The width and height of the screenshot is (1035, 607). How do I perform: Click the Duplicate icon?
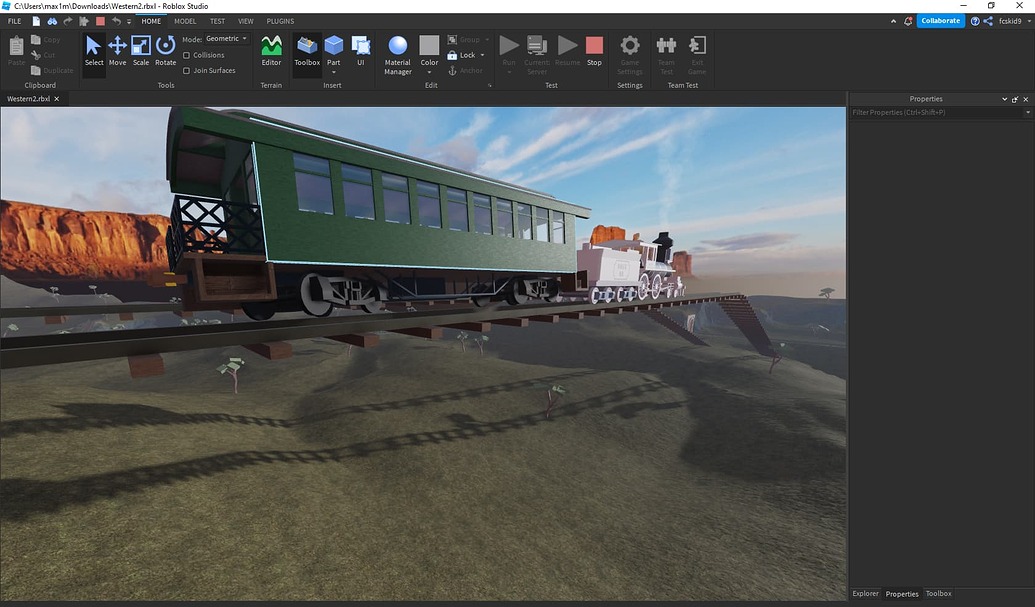(36, 71)
